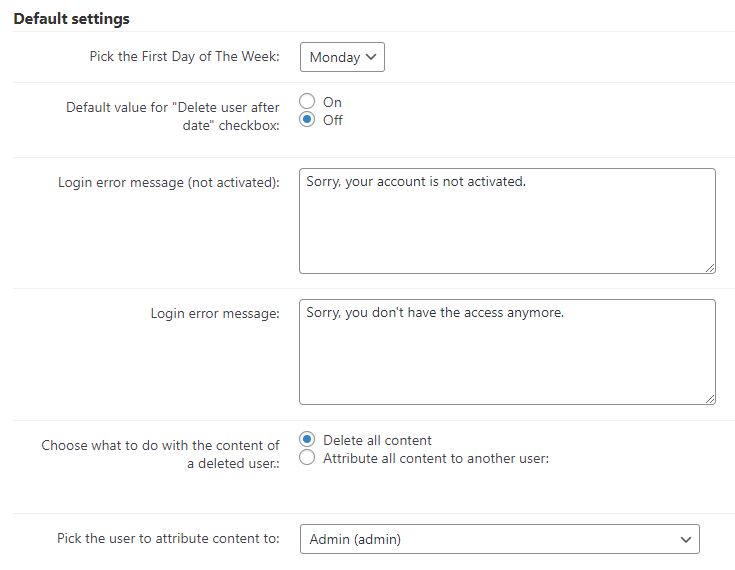Image resolution: width=735 pixels, height=570 pixels.
Task: Open the Admin (admin) user dropdown
Action: pyautogui.click(x=500, y=539)
